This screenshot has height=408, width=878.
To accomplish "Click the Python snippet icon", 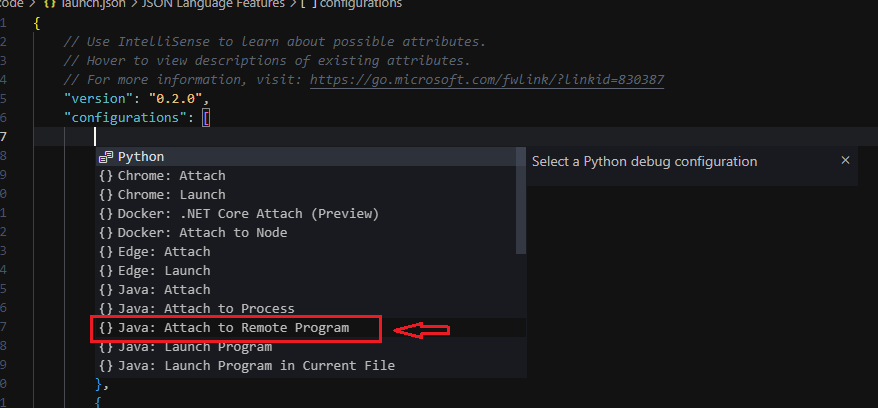I will [106, 157].
